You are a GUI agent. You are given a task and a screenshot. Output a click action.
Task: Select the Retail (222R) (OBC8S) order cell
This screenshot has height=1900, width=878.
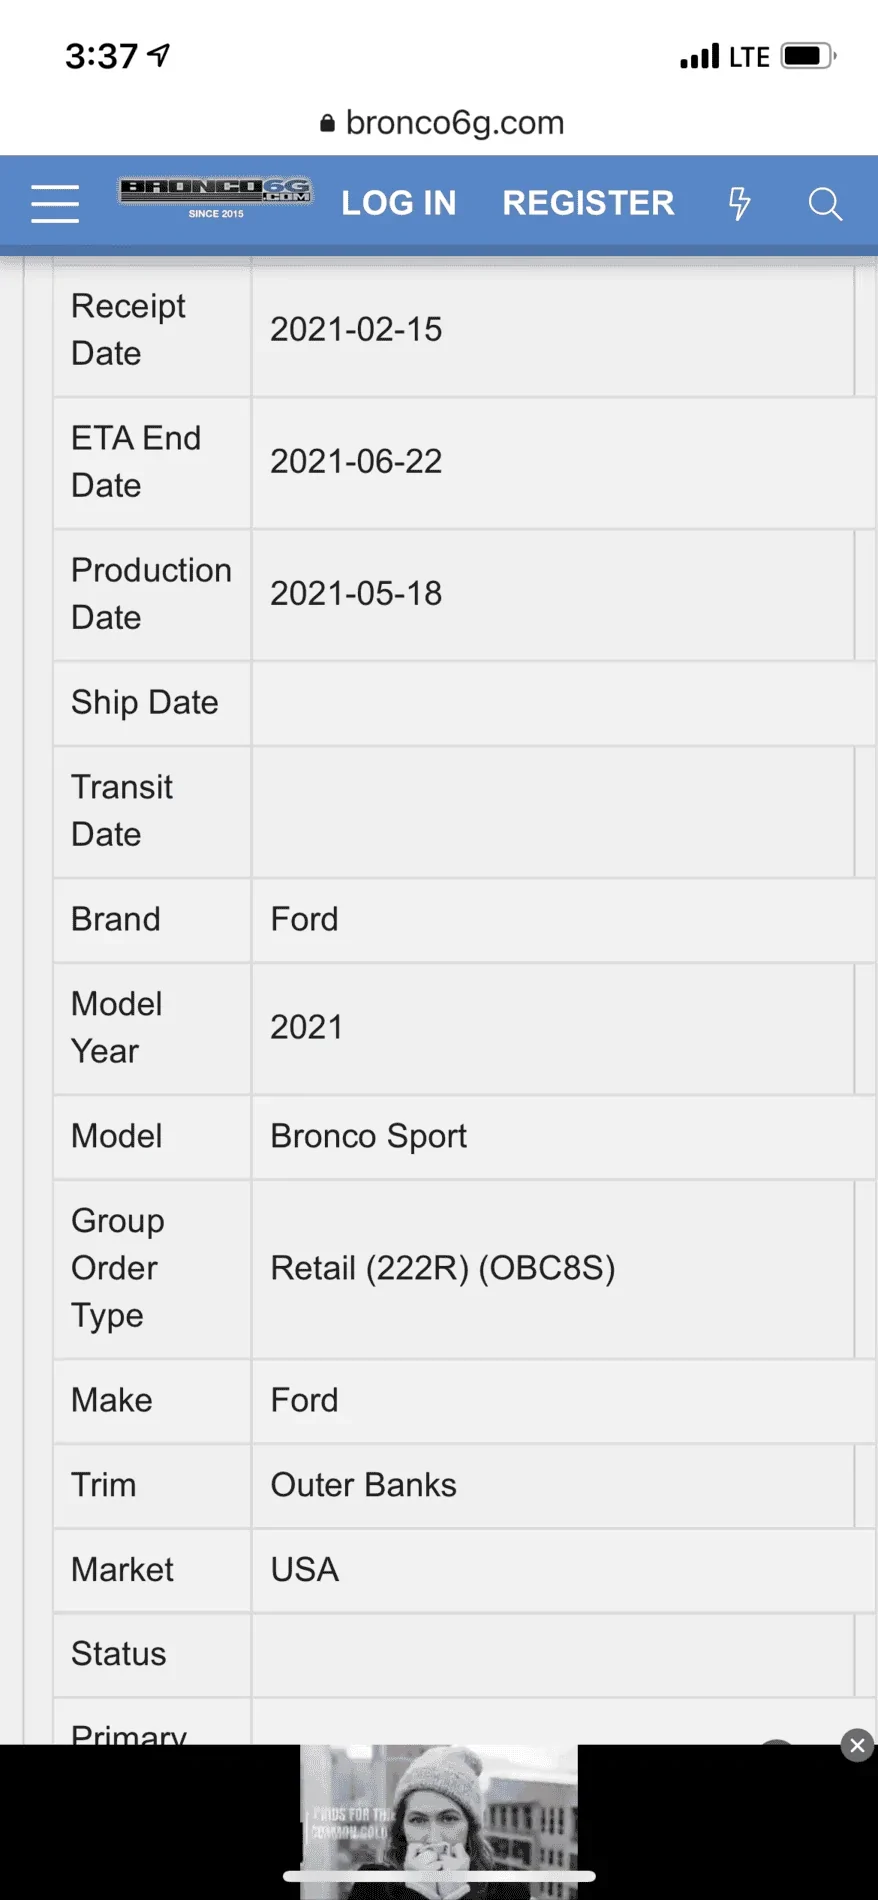(x=442, y=1268)
